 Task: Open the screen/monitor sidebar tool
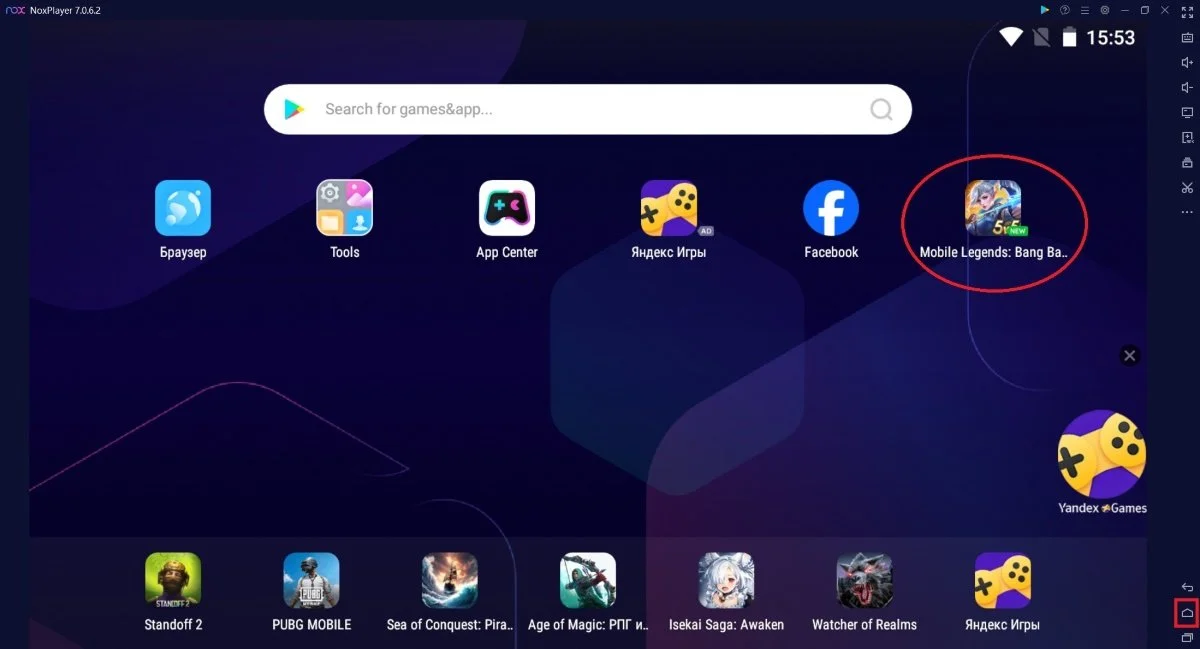coord(1187,112)
